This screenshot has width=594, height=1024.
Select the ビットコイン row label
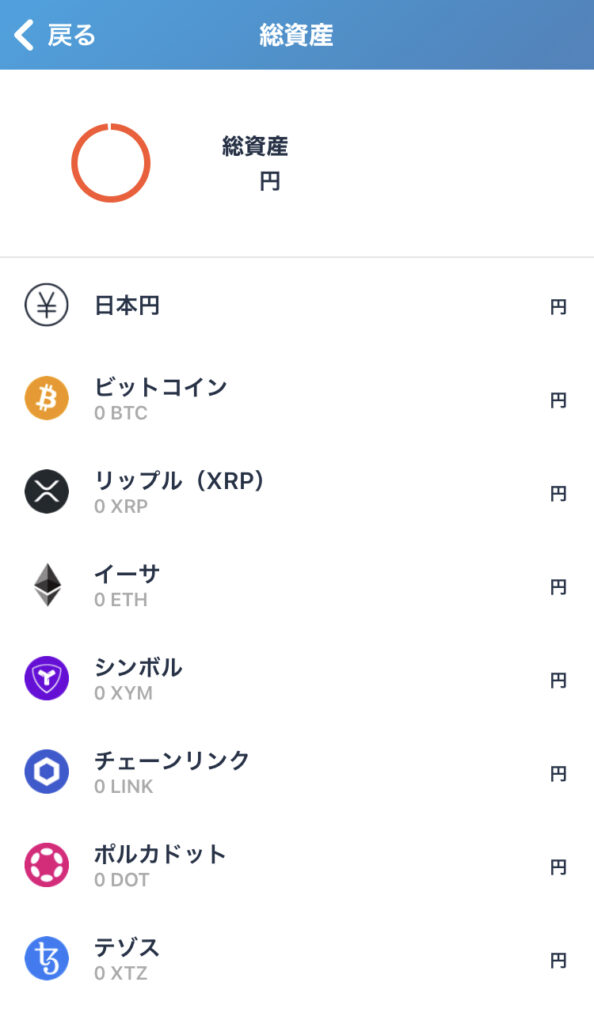(x=161, y=387)
